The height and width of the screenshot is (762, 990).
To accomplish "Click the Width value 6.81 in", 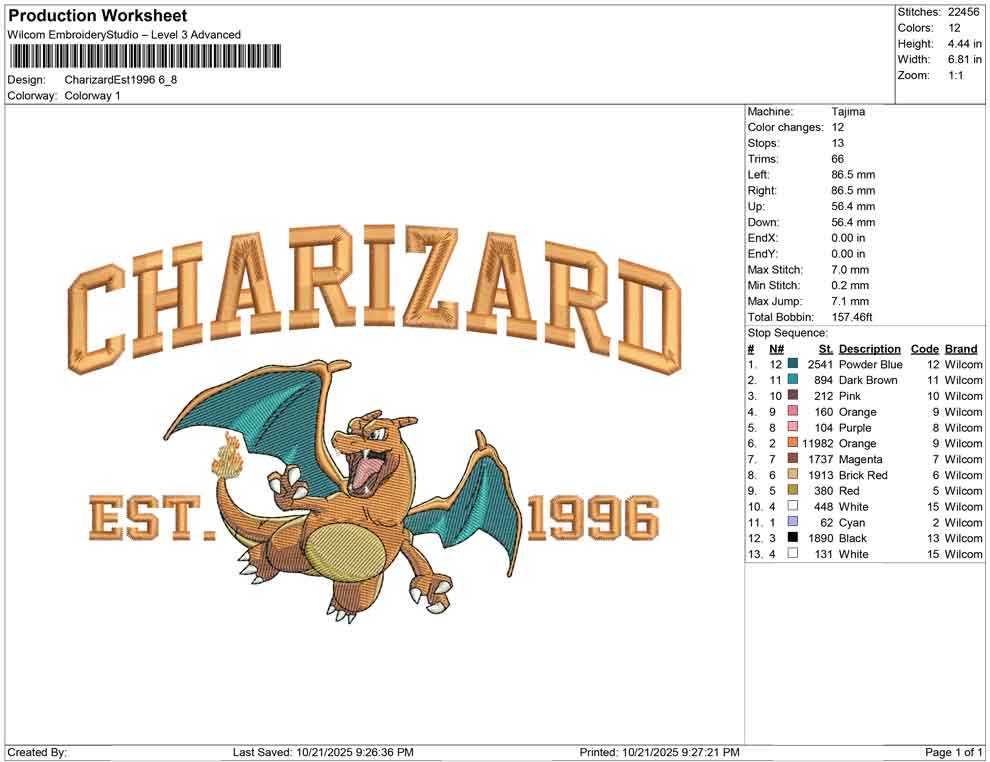I will 964,59.
